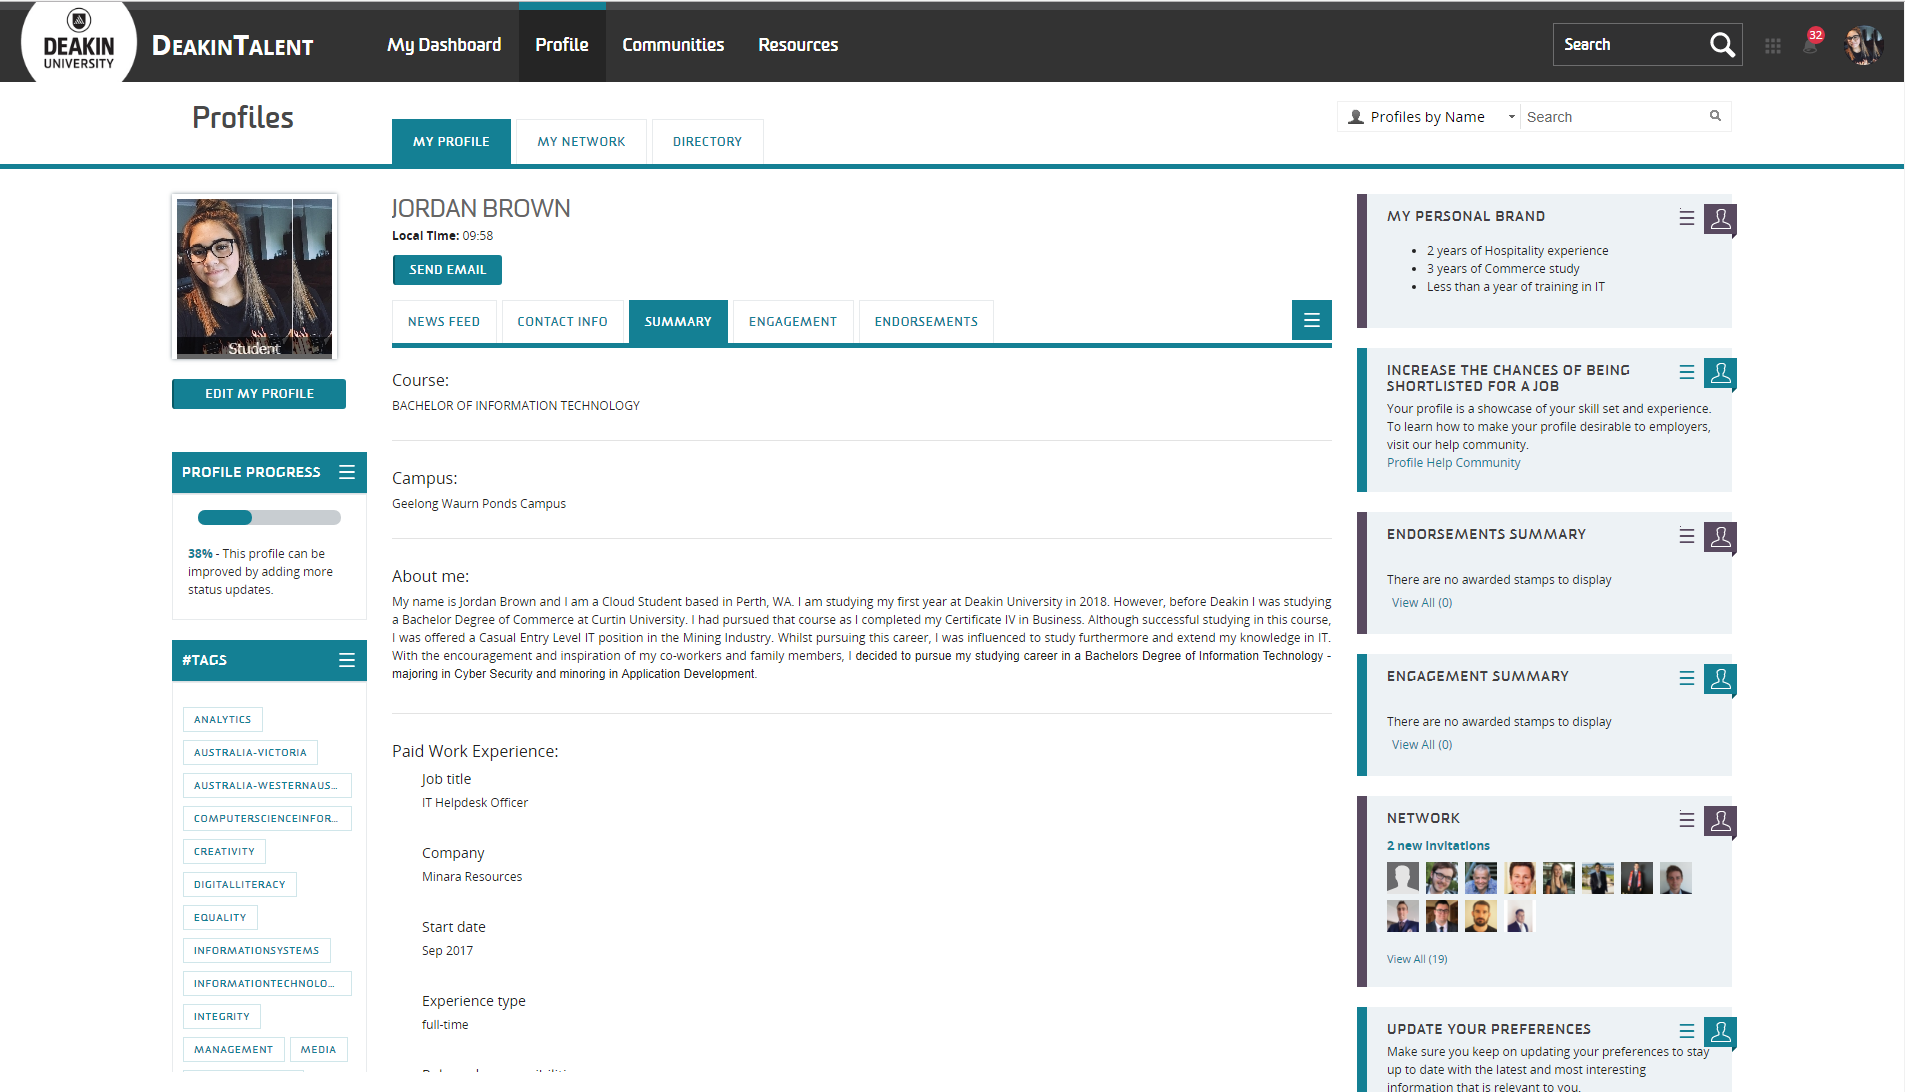Click person icon on Endorsements Summary widget
Viewport: 1905px width, 1092px height.
pos(1720,537)
